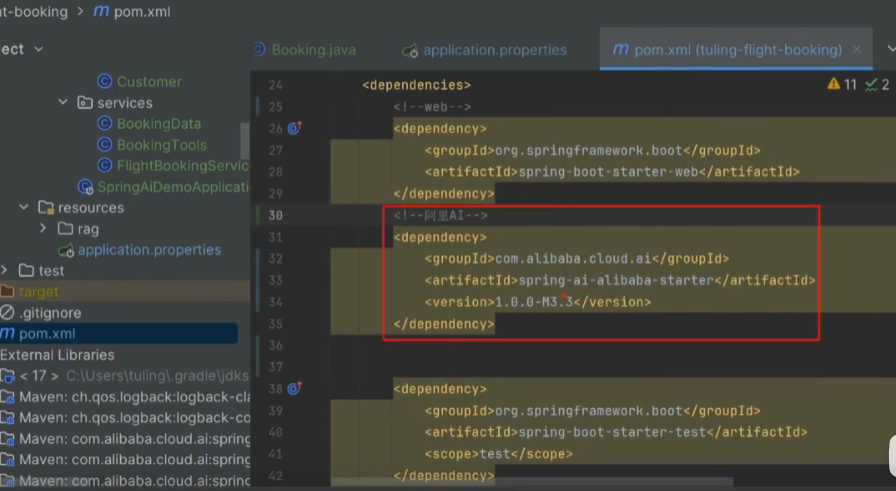
Task: Click the gutter dependency icon on line 38
Action: tap(294, 388)
